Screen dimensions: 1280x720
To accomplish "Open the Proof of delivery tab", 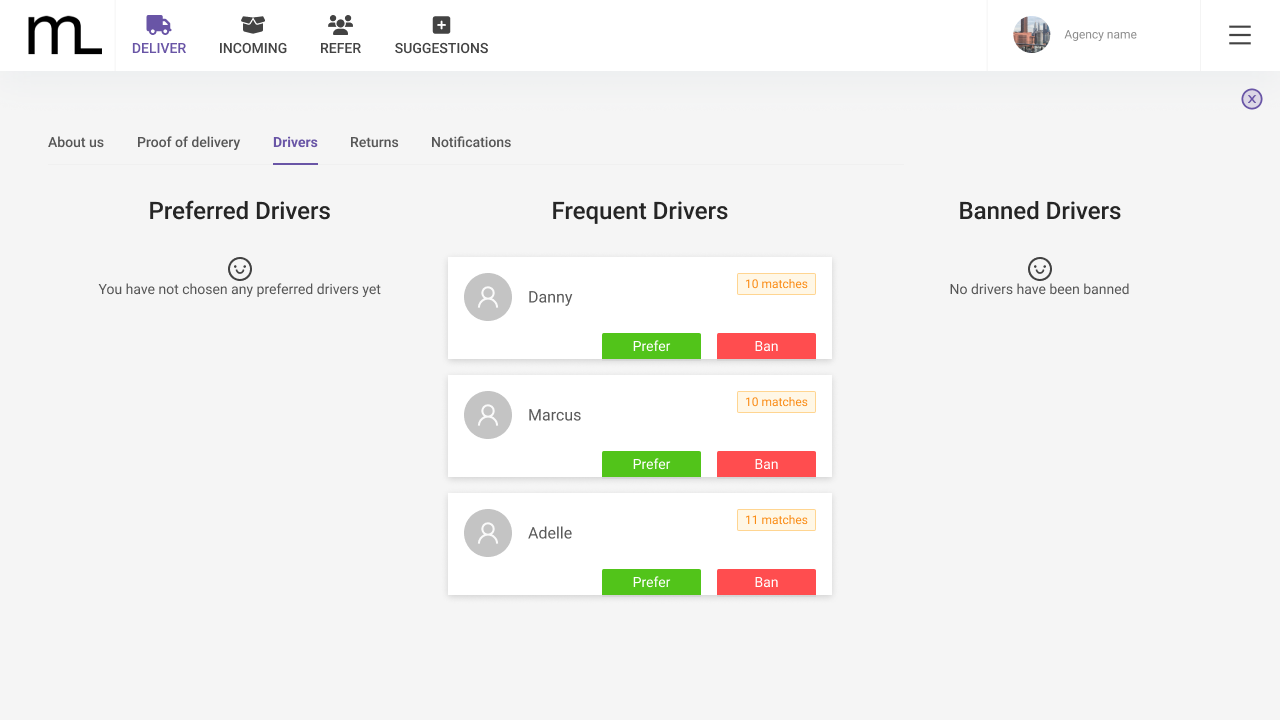I will coord(188,142).
